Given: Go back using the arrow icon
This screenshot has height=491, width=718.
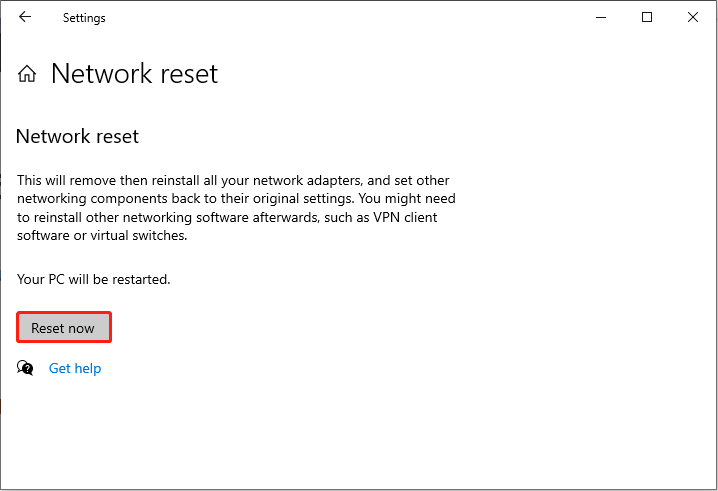Looking at the screenshot, I should point(25,17).
